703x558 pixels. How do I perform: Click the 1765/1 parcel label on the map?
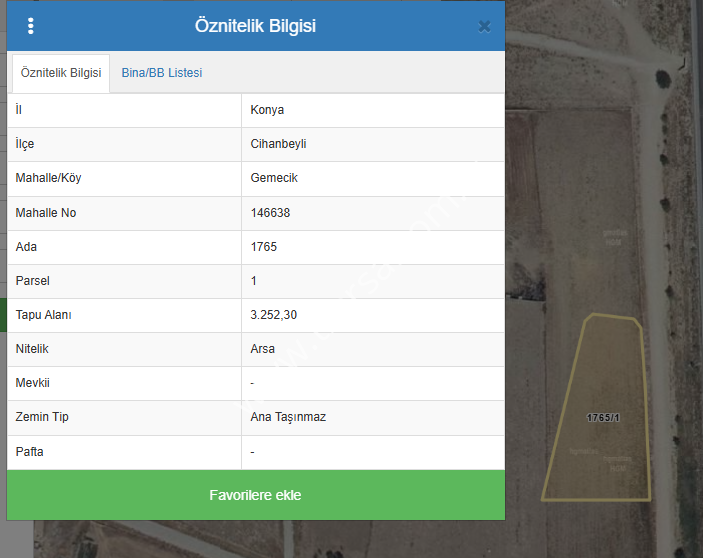pos(603,417)
